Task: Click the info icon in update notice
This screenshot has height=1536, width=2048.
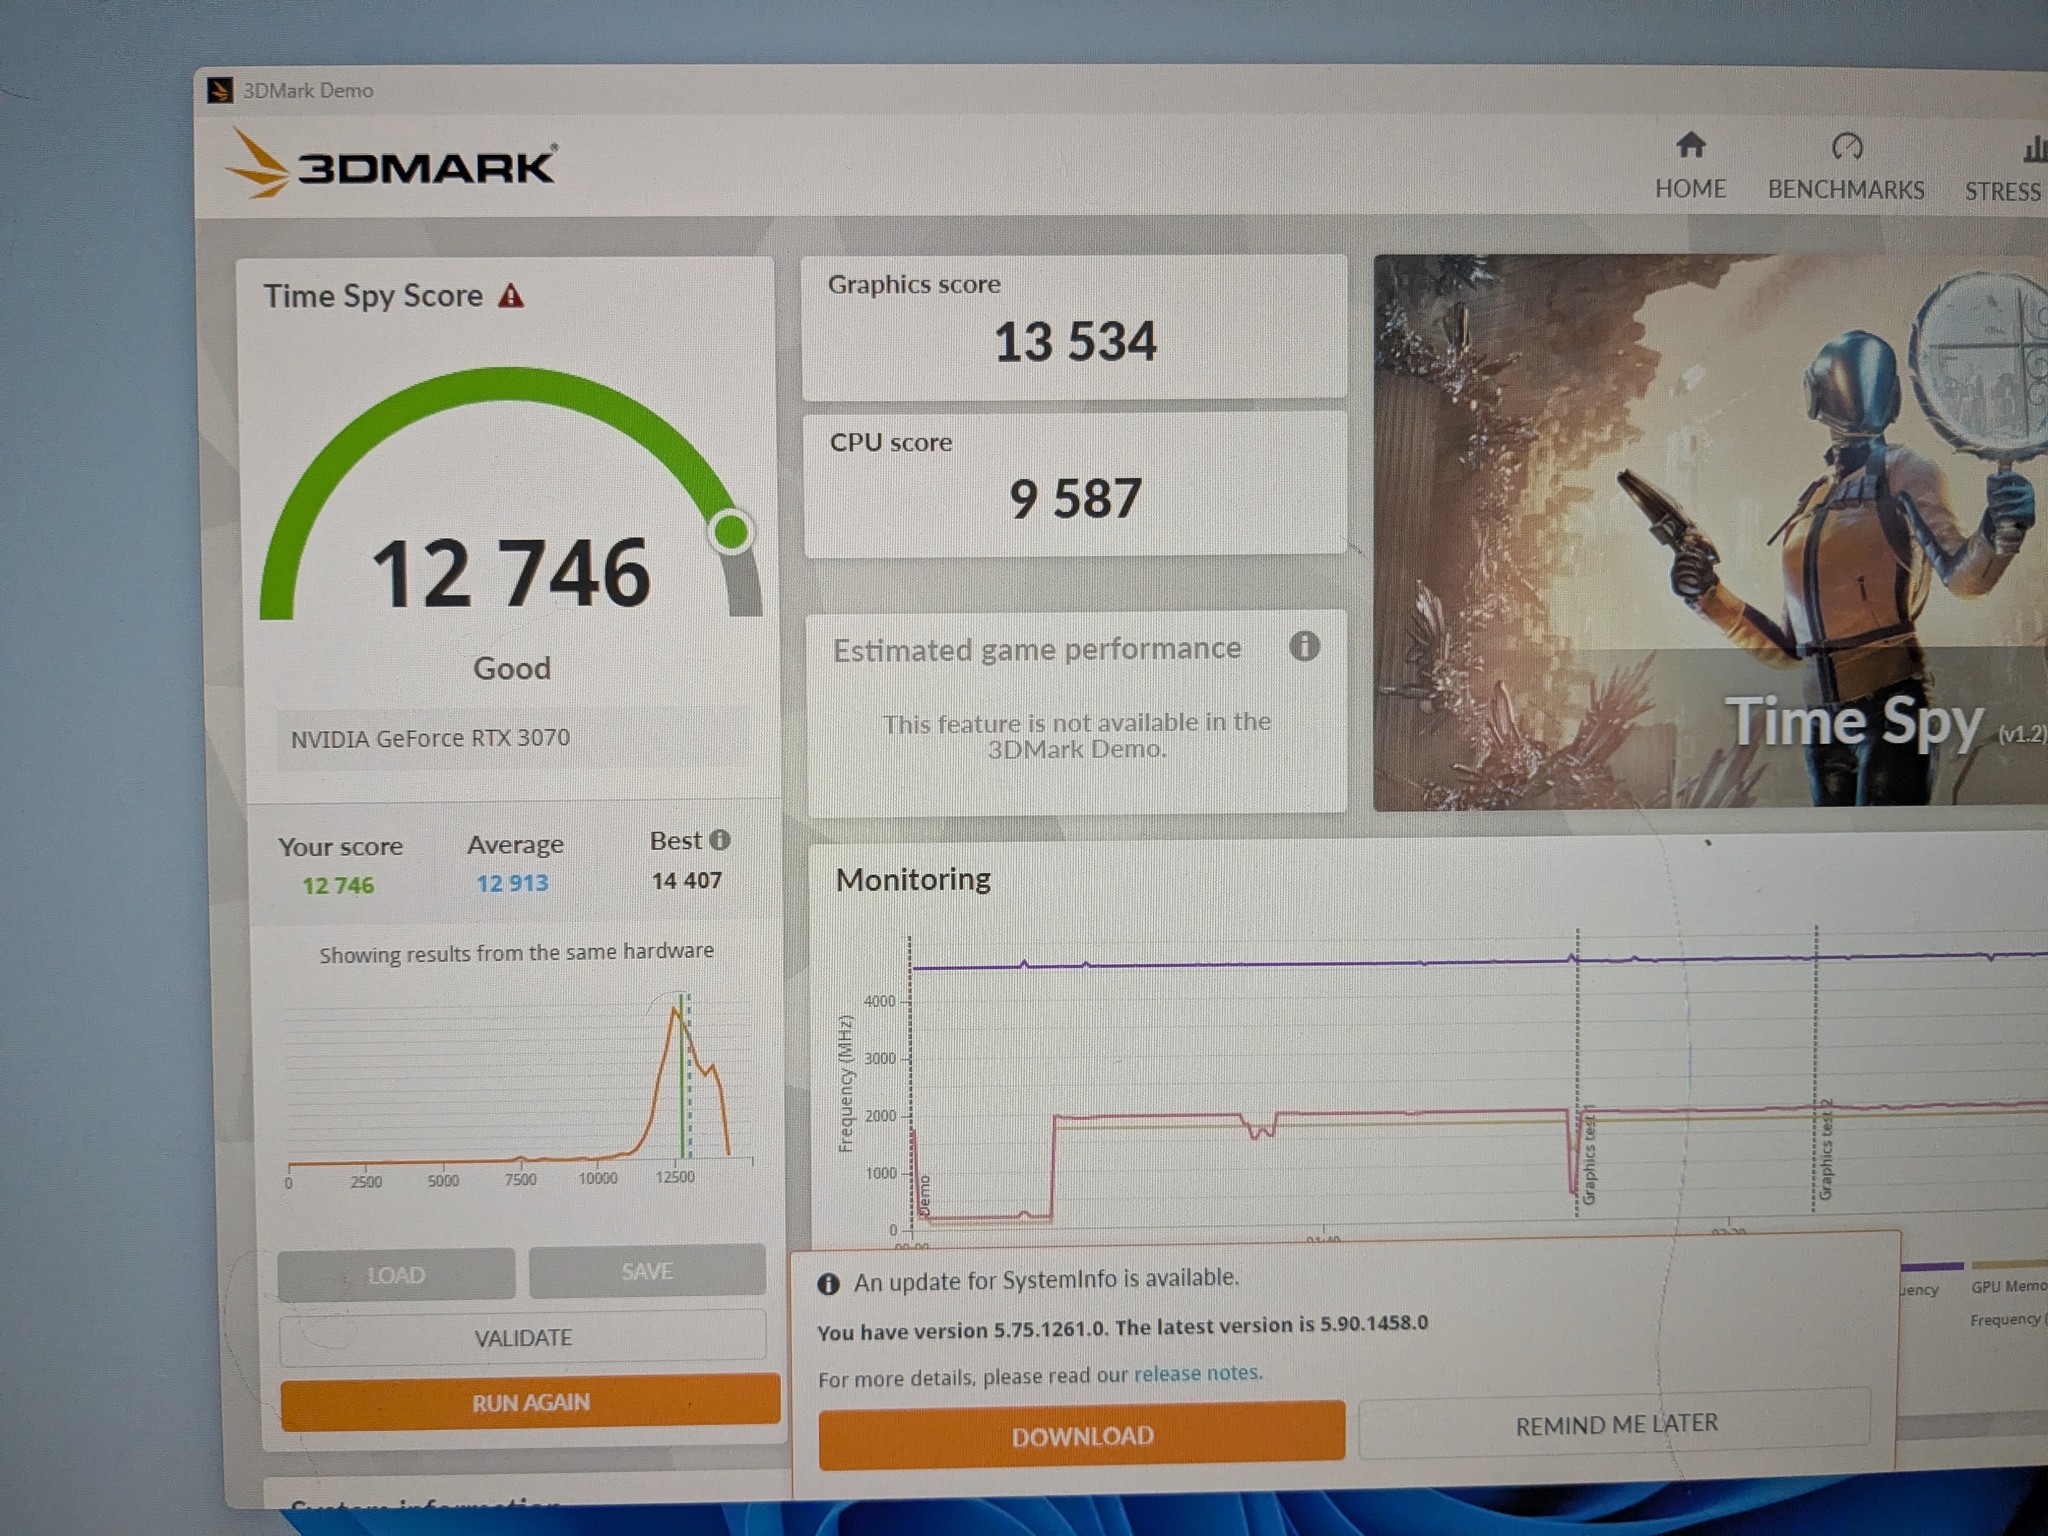Action: tap(828, 1284)
